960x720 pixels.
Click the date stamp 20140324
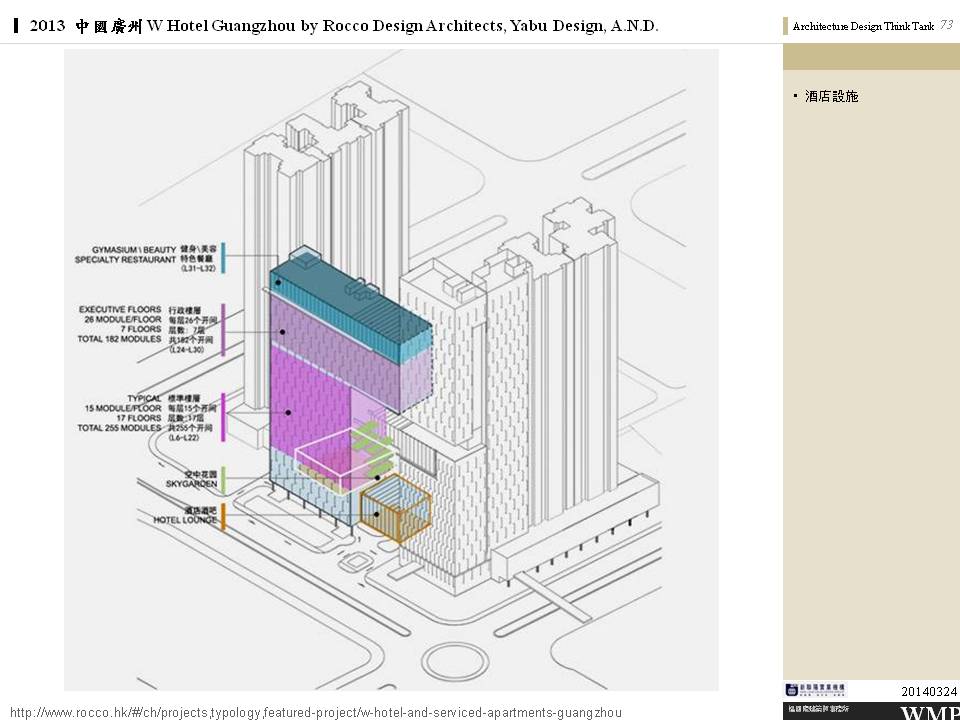coord(929,691)
